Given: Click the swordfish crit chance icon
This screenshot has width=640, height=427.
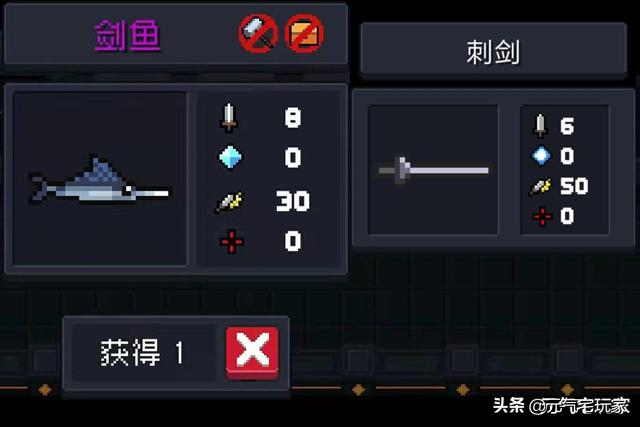Looking at the screenshot, I should tap(229, 202).
